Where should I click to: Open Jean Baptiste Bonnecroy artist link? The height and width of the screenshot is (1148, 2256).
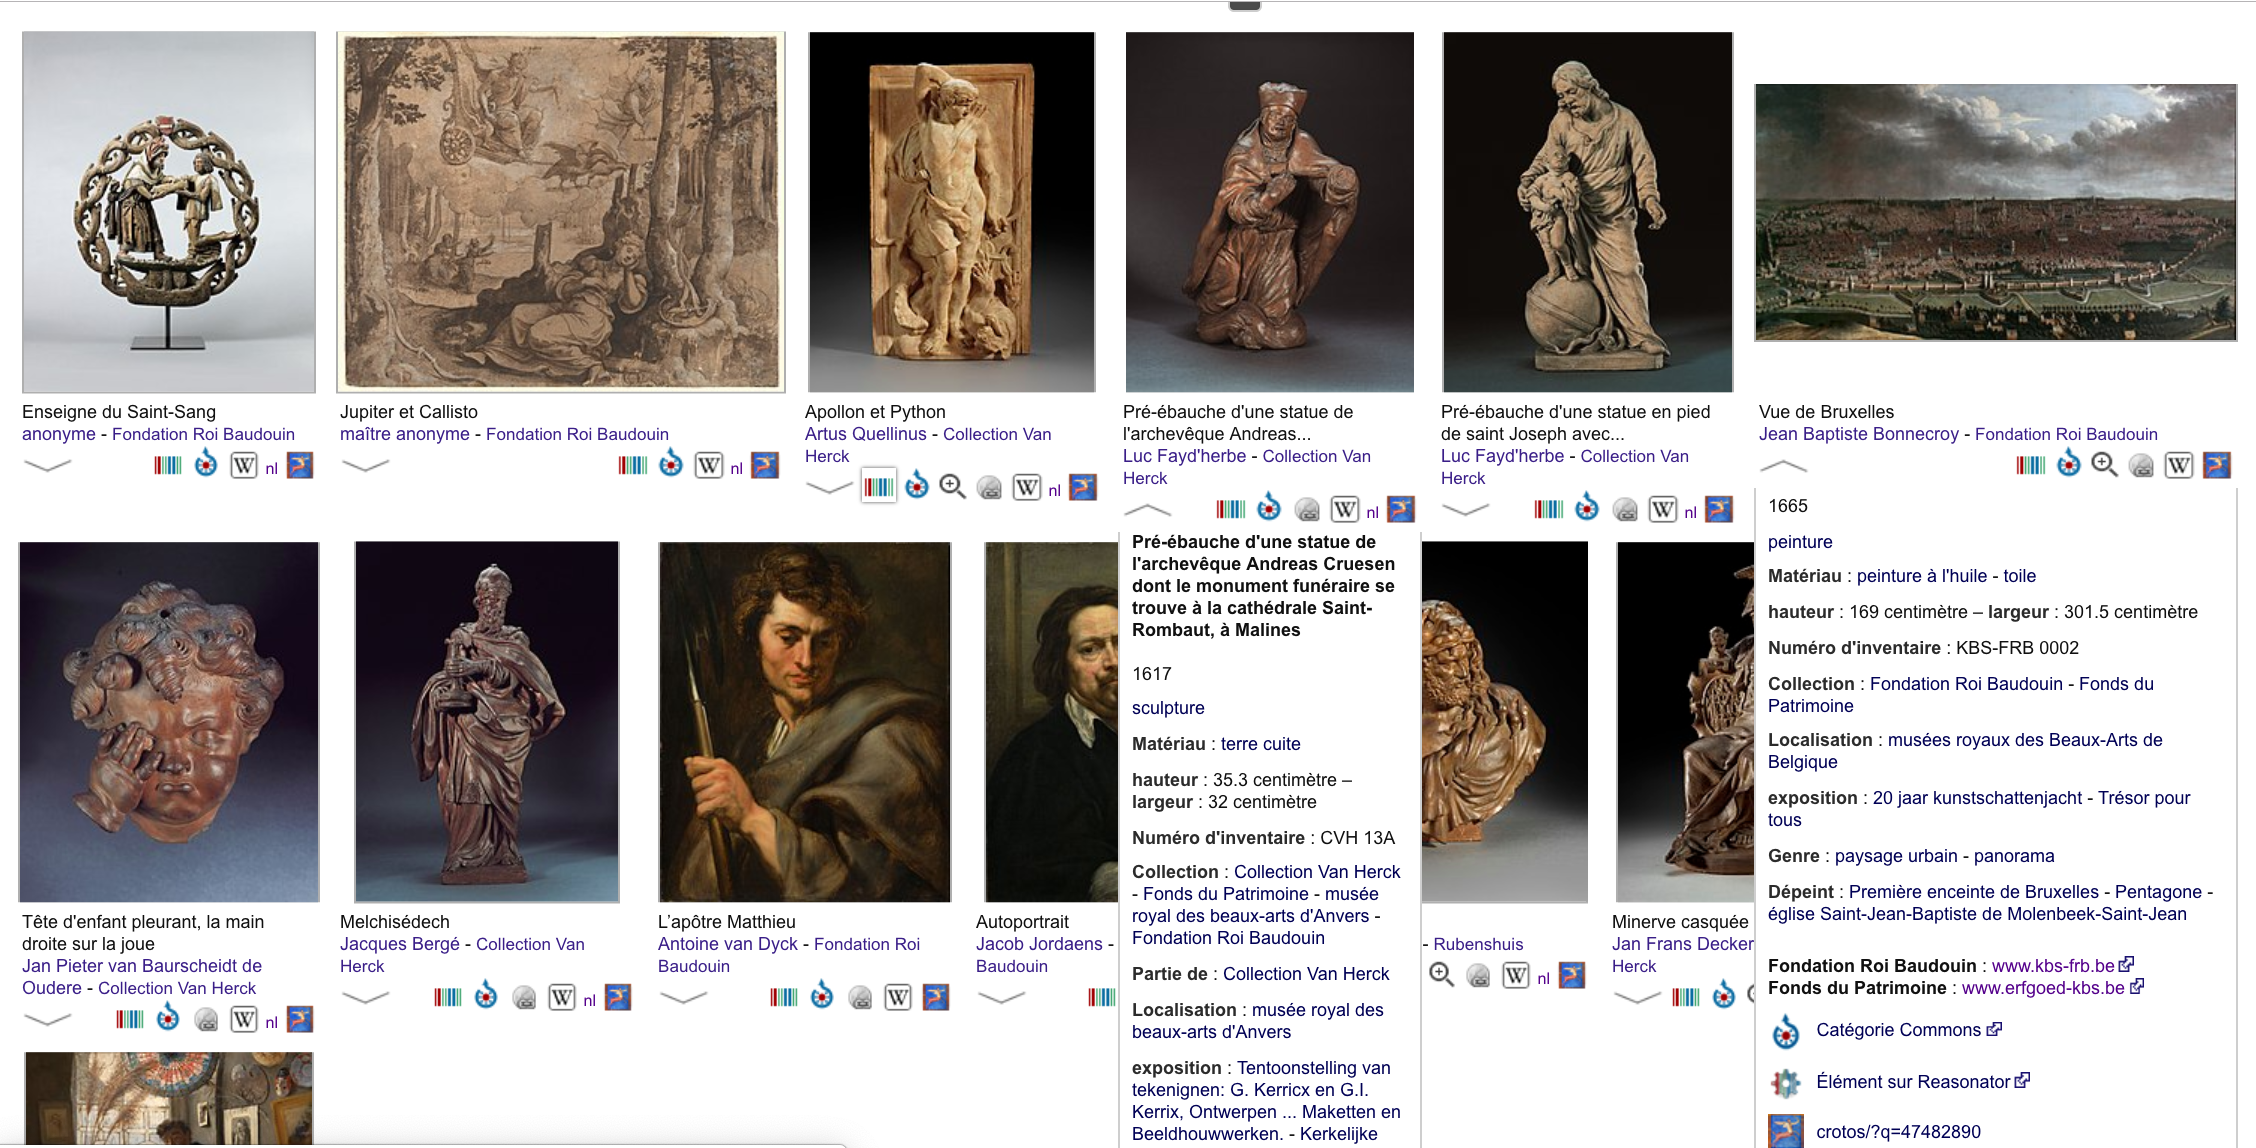1859,434
